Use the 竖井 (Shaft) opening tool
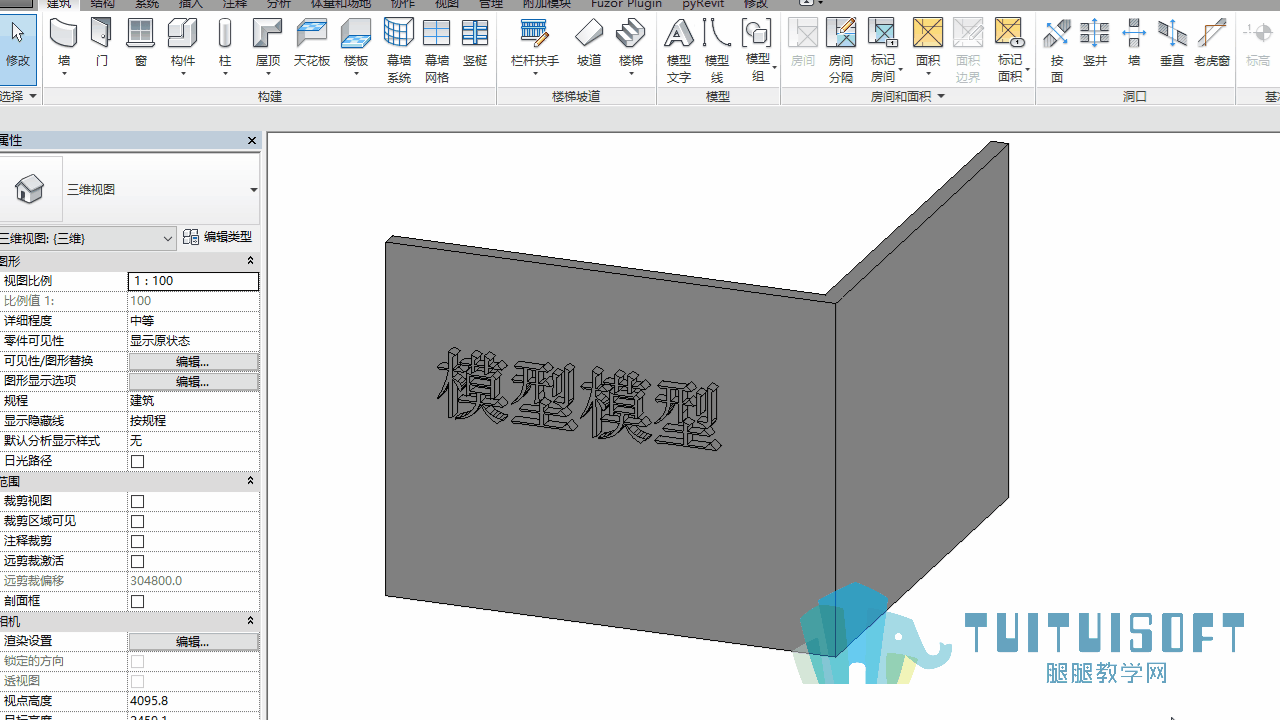The image size is (1280, 720). point(1095,45)
